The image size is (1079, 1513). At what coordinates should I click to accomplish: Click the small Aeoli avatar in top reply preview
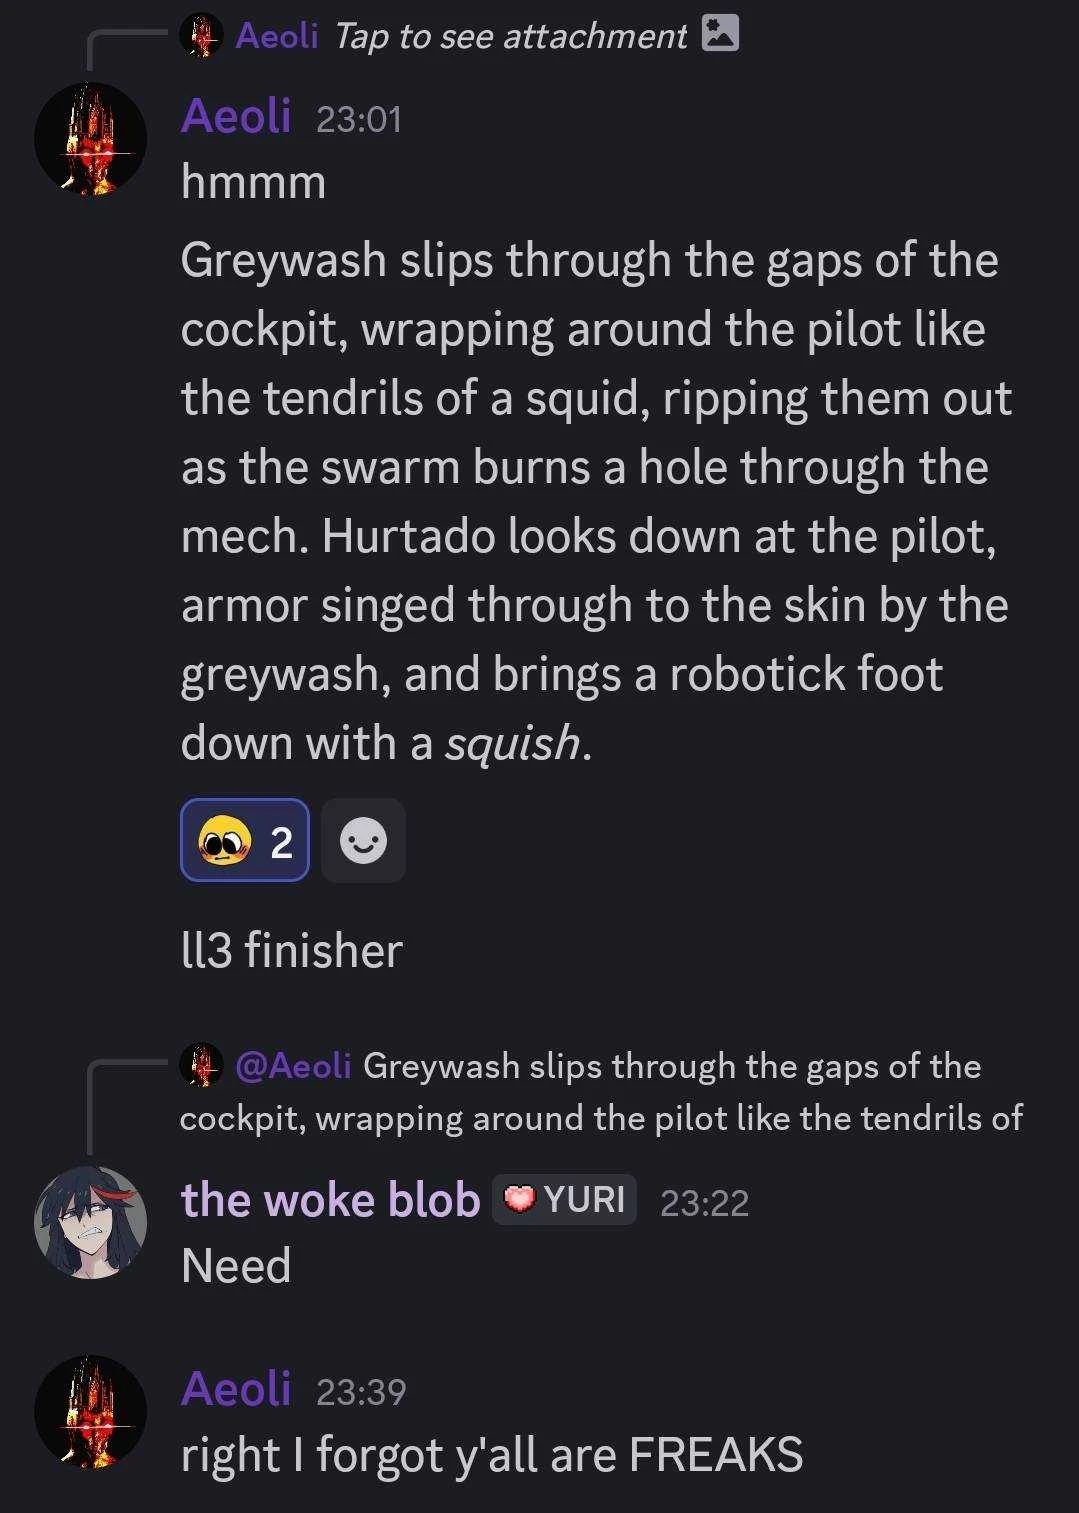pyautogui.click(x=201, y=36)
